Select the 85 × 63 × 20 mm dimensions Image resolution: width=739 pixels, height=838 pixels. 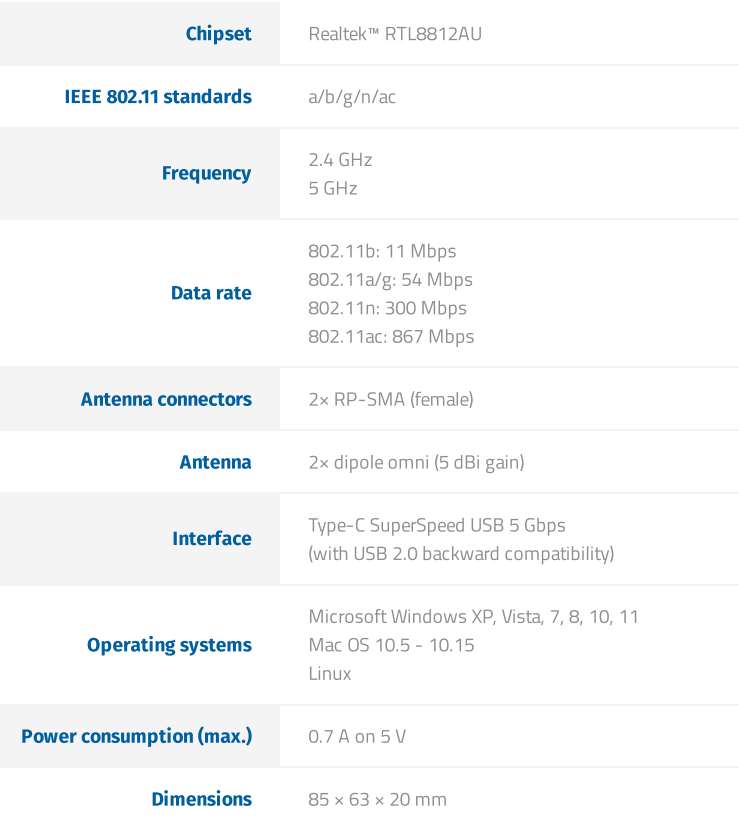(x=377, y=800)
